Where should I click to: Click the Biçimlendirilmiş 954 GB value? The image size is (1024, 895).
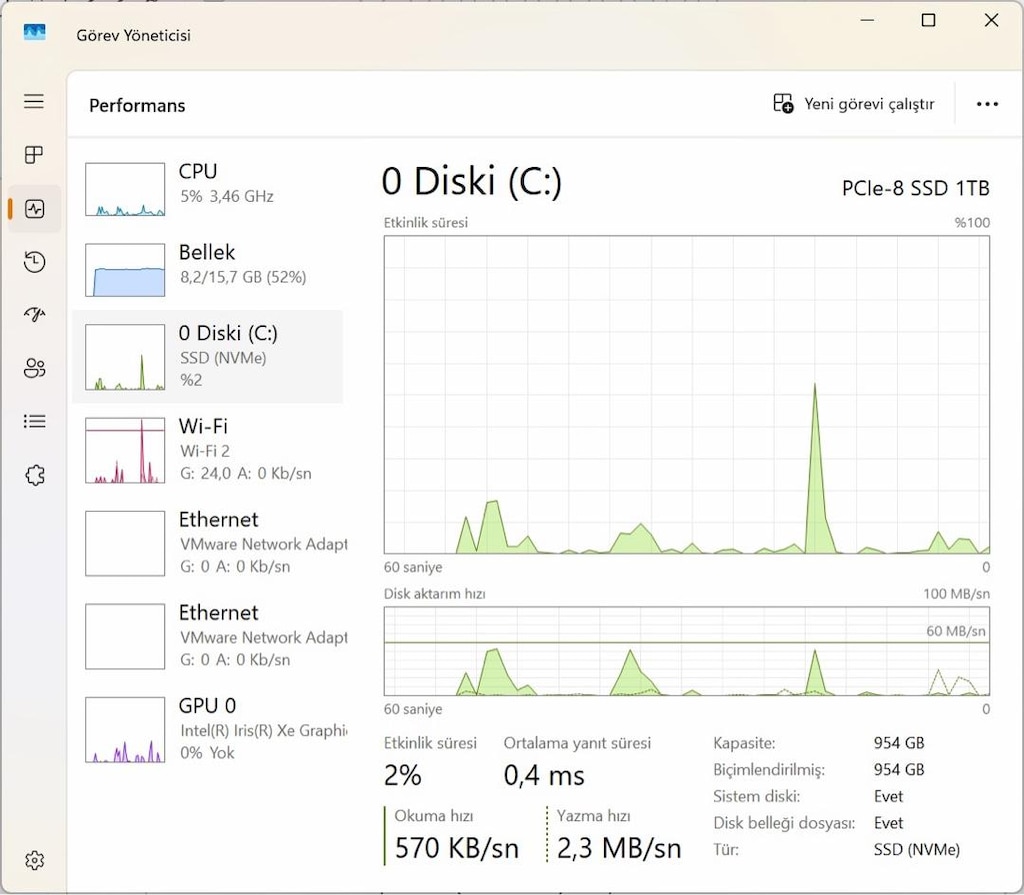(x=899, y=770)
